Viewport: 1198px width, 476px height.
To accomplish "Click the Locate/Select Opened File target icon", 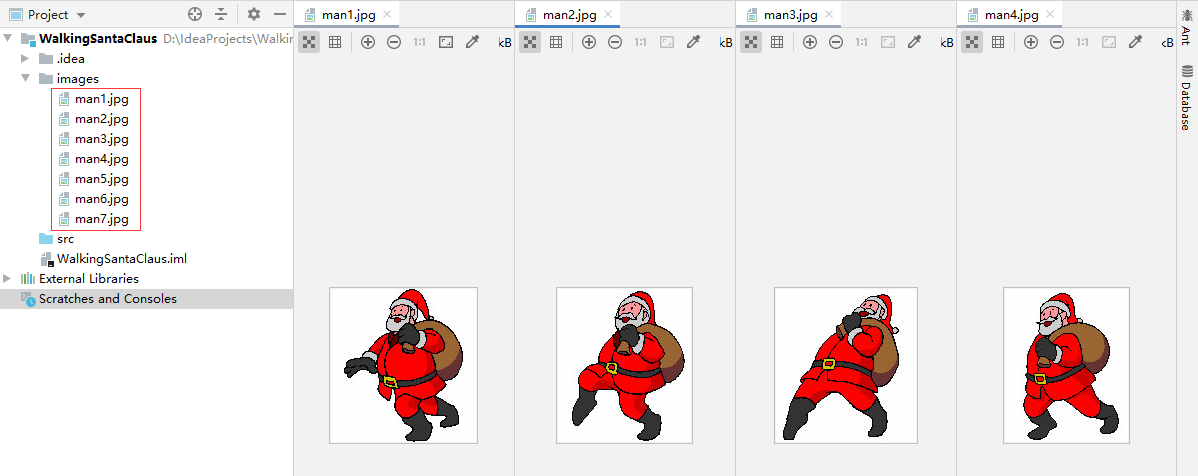I will [195, 14].
